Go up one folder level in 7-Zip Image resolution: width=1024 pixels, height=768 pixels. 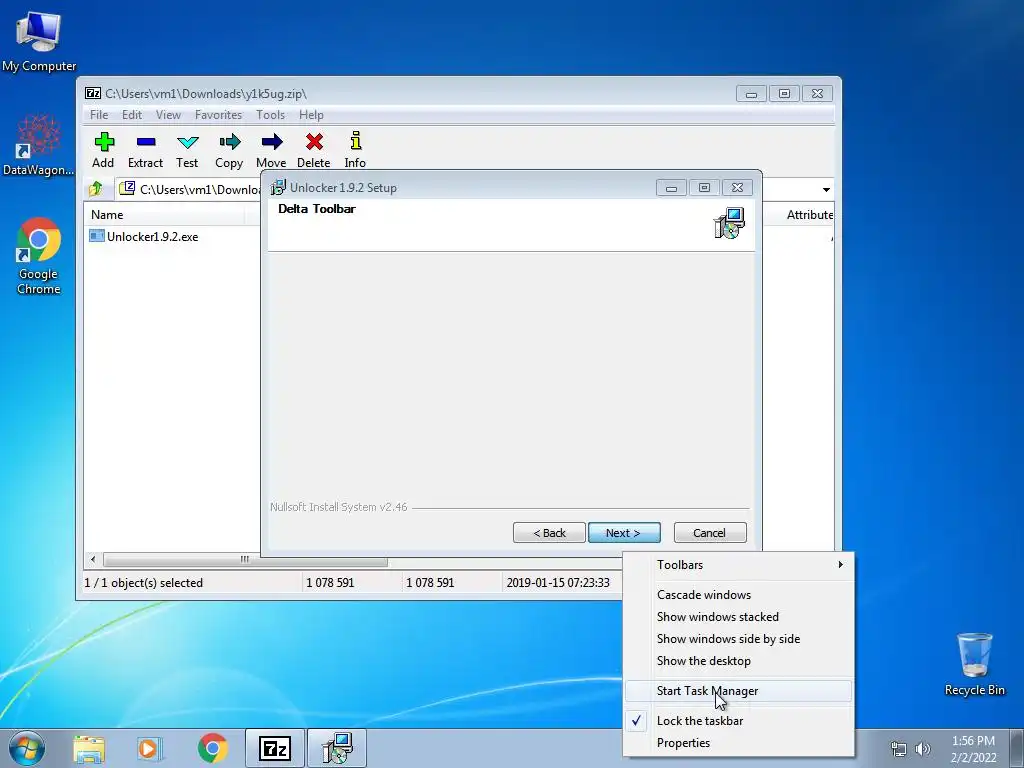click(96, 189)
